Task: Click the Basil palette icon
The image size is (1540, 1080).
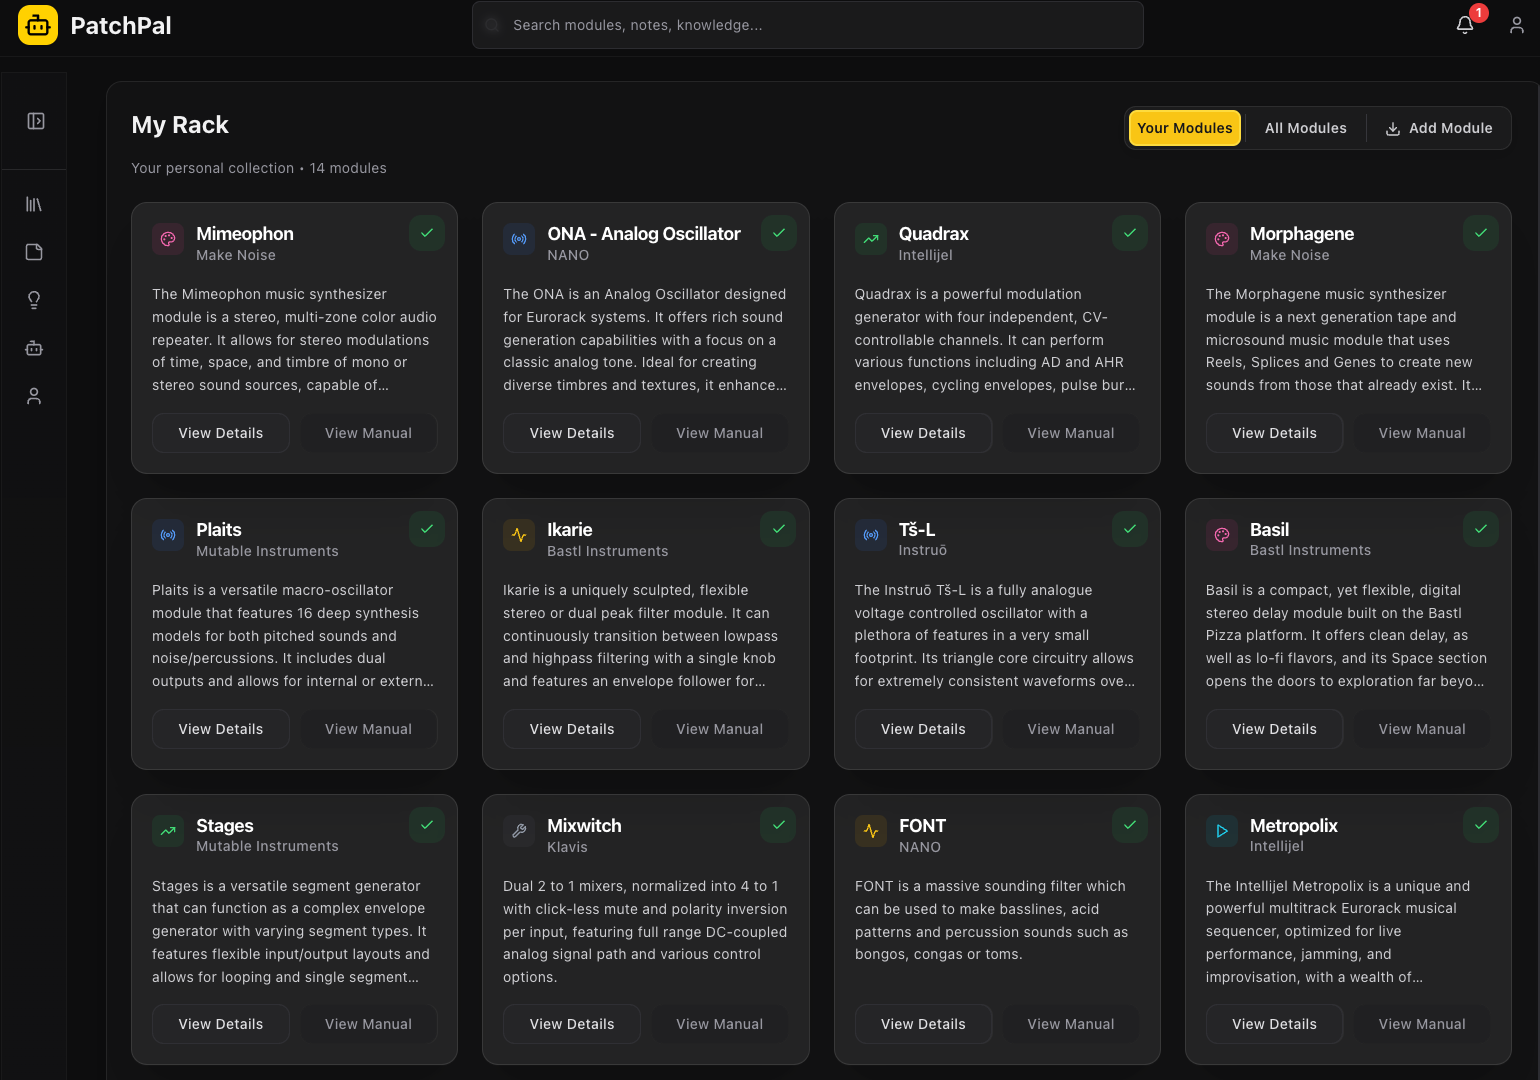Action: pos(1222,535)
